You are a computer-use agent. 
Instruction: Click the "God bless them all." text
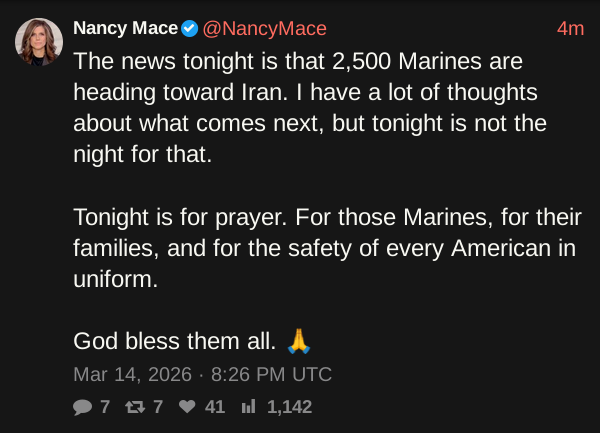coord(174,342)
